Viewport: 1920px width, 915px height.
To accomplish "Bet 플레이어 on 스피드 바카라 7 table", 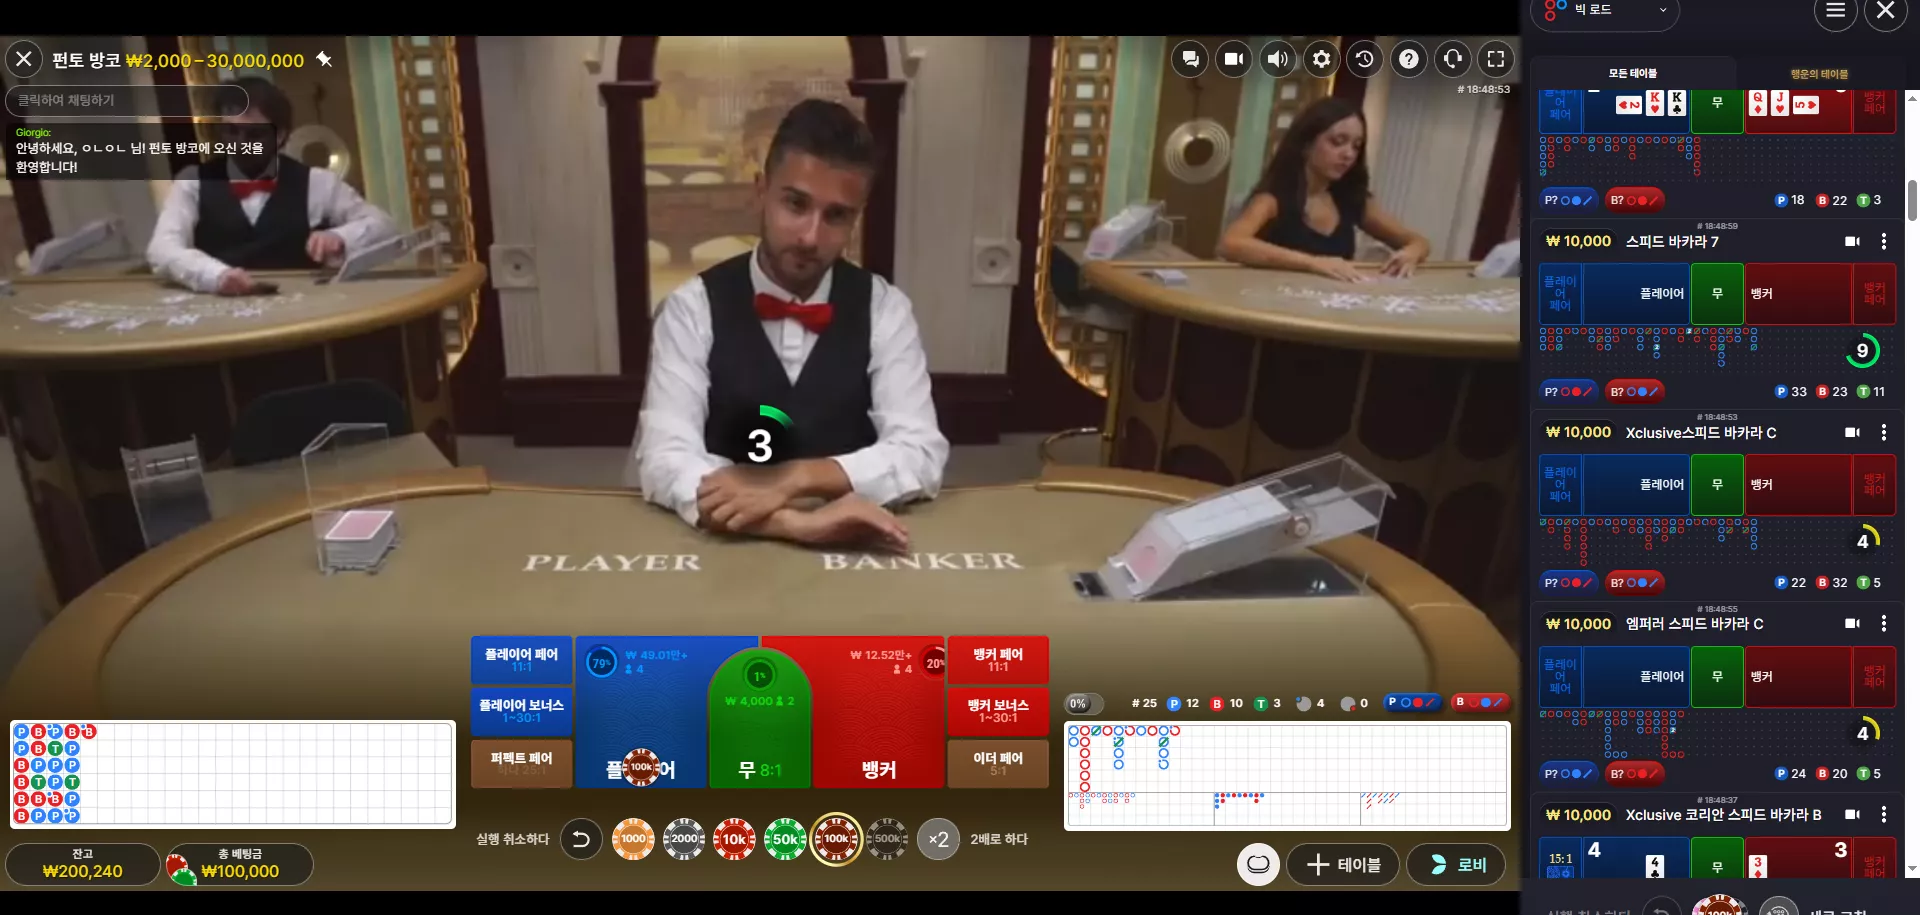I will 1637,293.
